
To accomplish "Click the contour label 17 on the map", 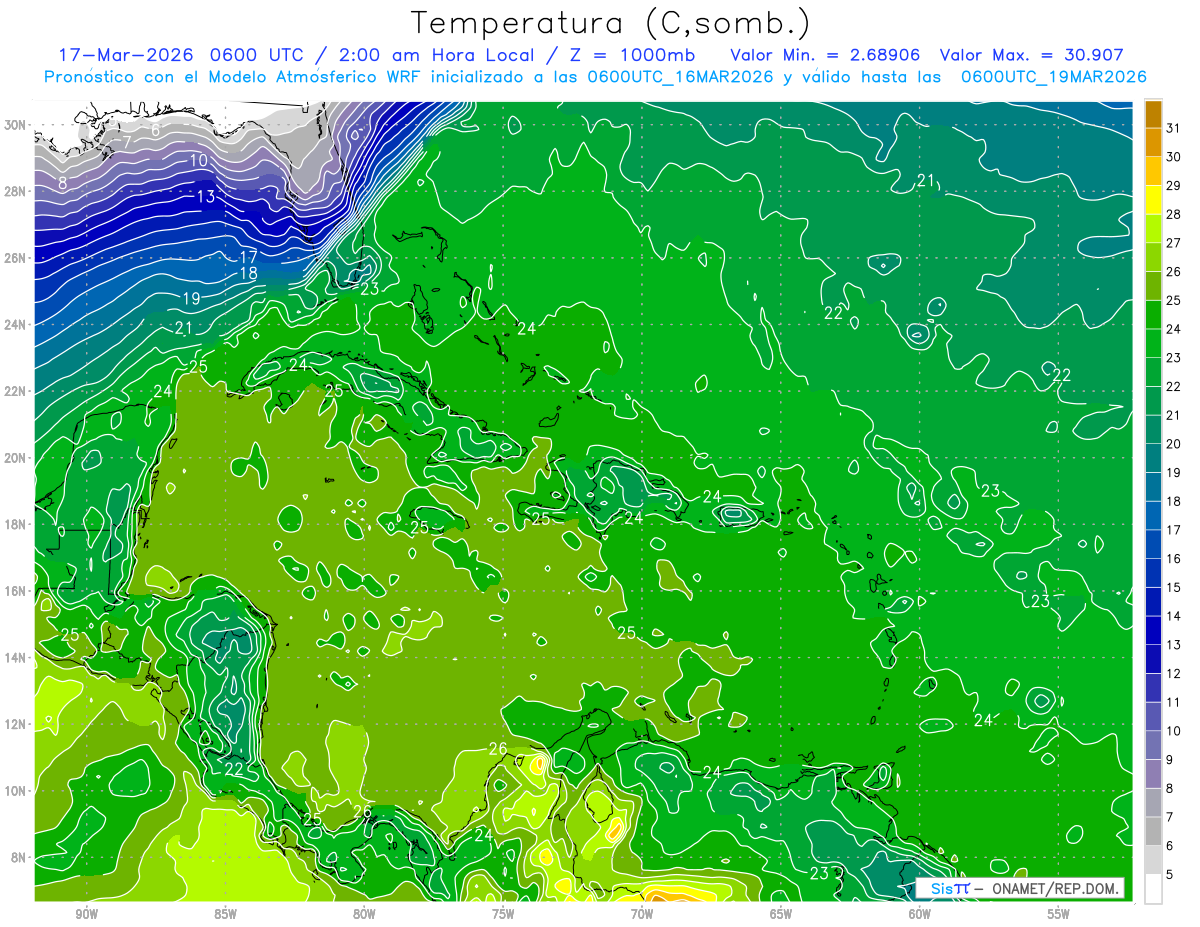I will (249, 257).
